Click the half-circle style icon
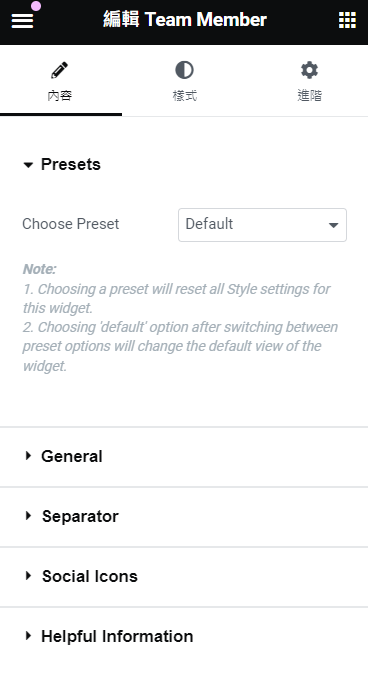Image resolution: width=368 pixels, height=689 pixels. (x=184, y=70)
